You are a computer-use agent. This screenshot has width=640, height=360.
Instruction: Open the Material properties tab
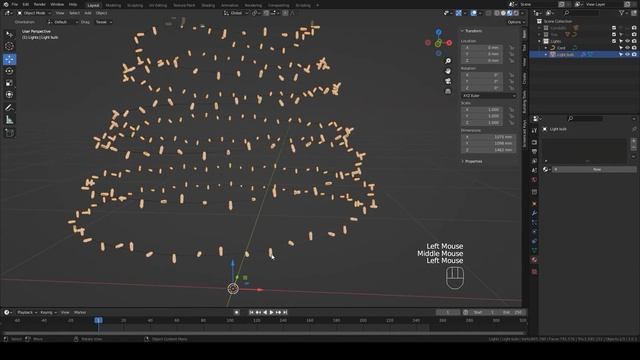coord(534,260)
